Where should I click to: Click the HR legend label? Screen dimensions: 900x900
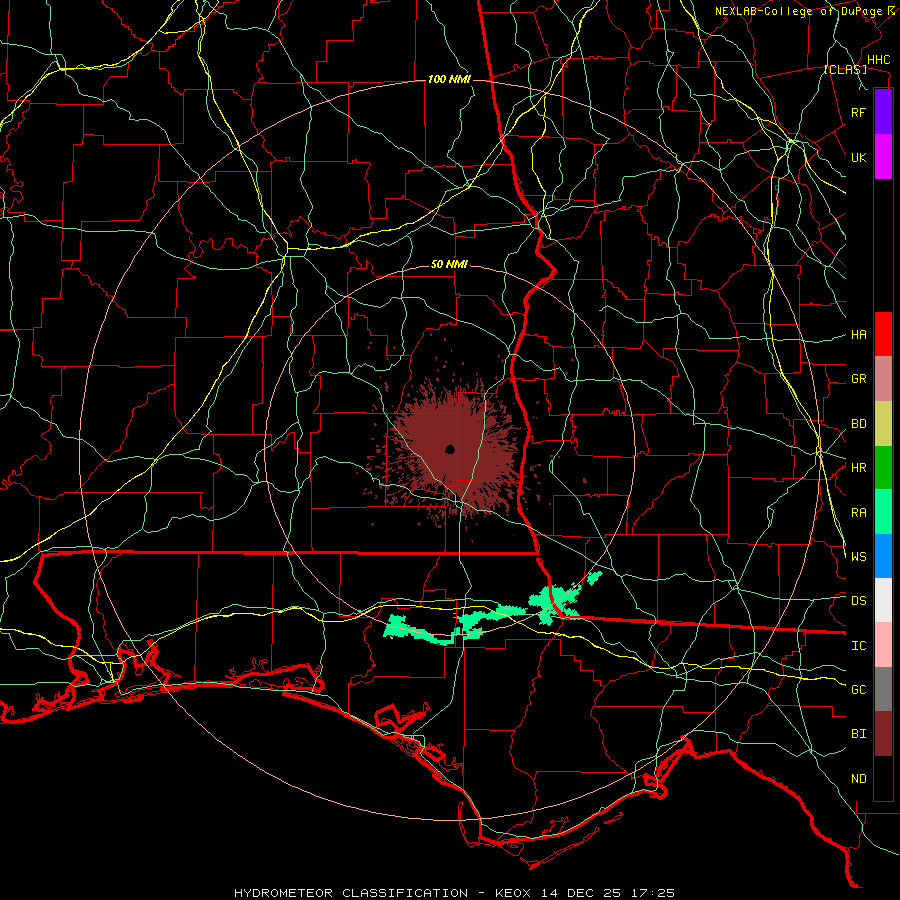[859, 468]
